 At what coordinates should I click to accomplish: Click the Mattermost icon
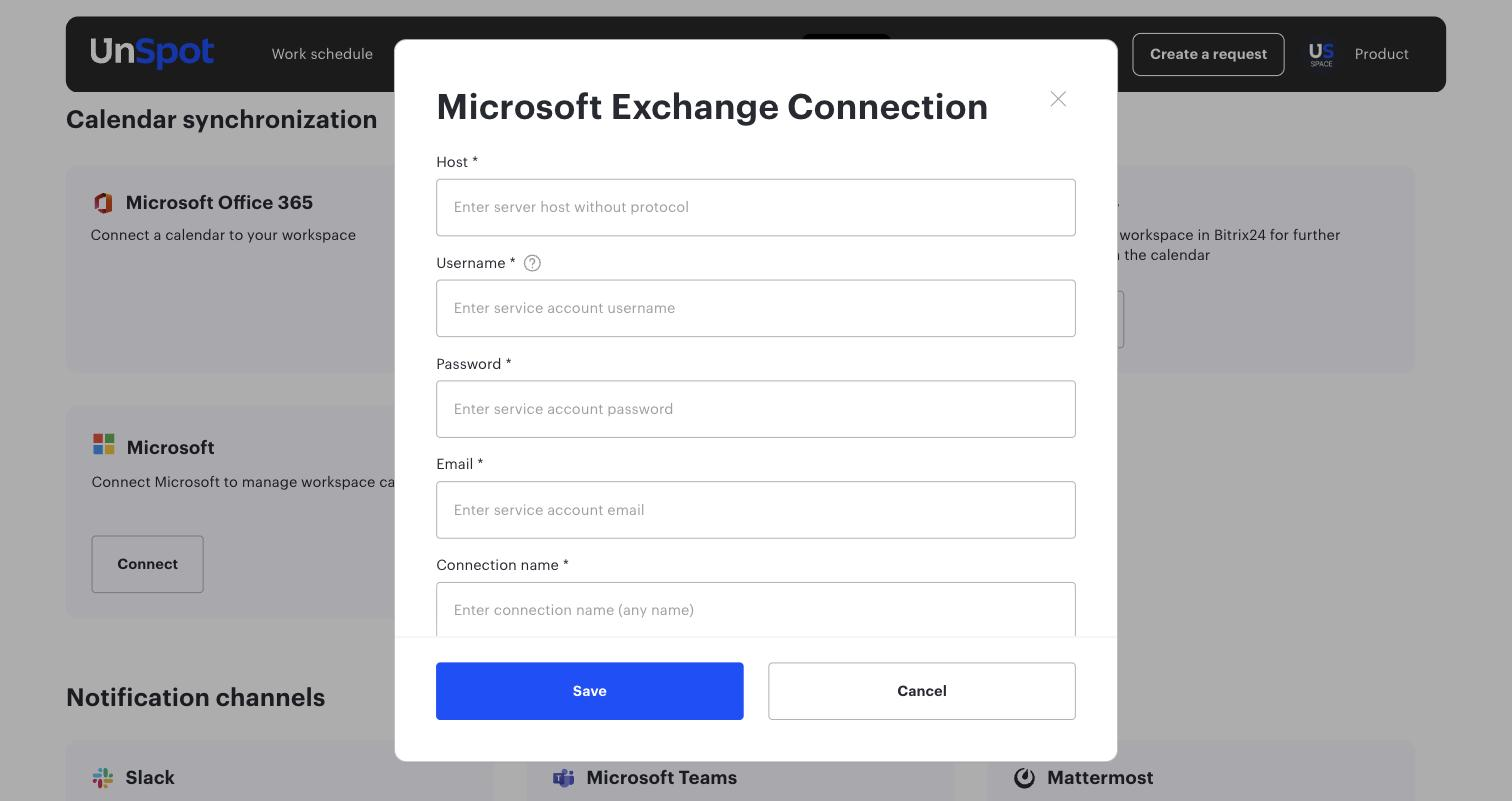click(x=1024, y=778)
